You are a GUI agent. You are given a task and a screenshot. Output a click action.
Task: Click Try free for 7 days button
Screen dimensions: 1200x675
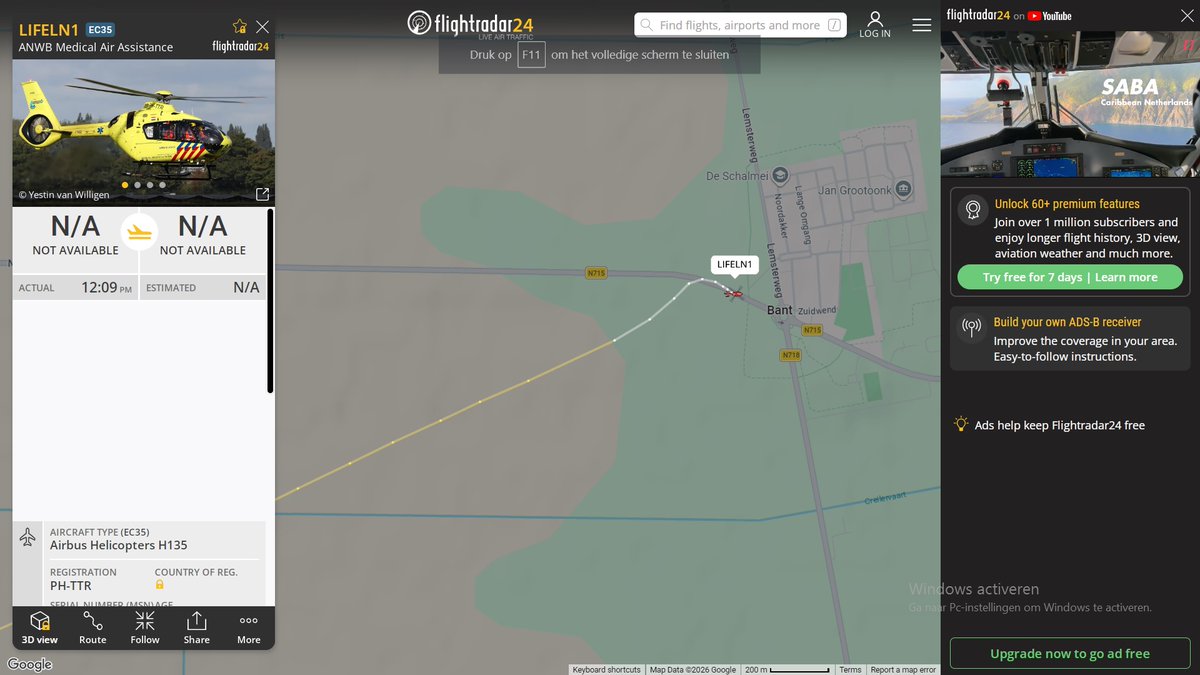1070,277
